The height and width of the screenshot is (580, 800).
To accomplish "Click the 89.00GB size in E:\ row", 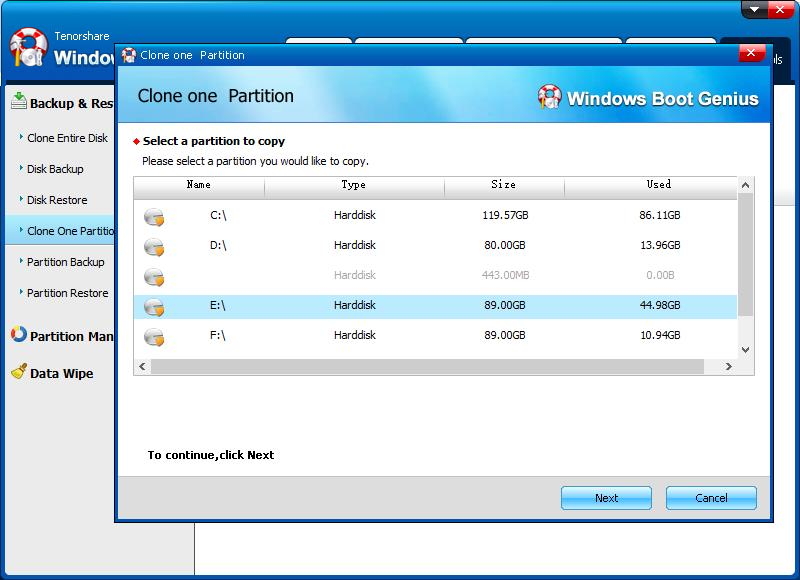I will coord(505,305).
